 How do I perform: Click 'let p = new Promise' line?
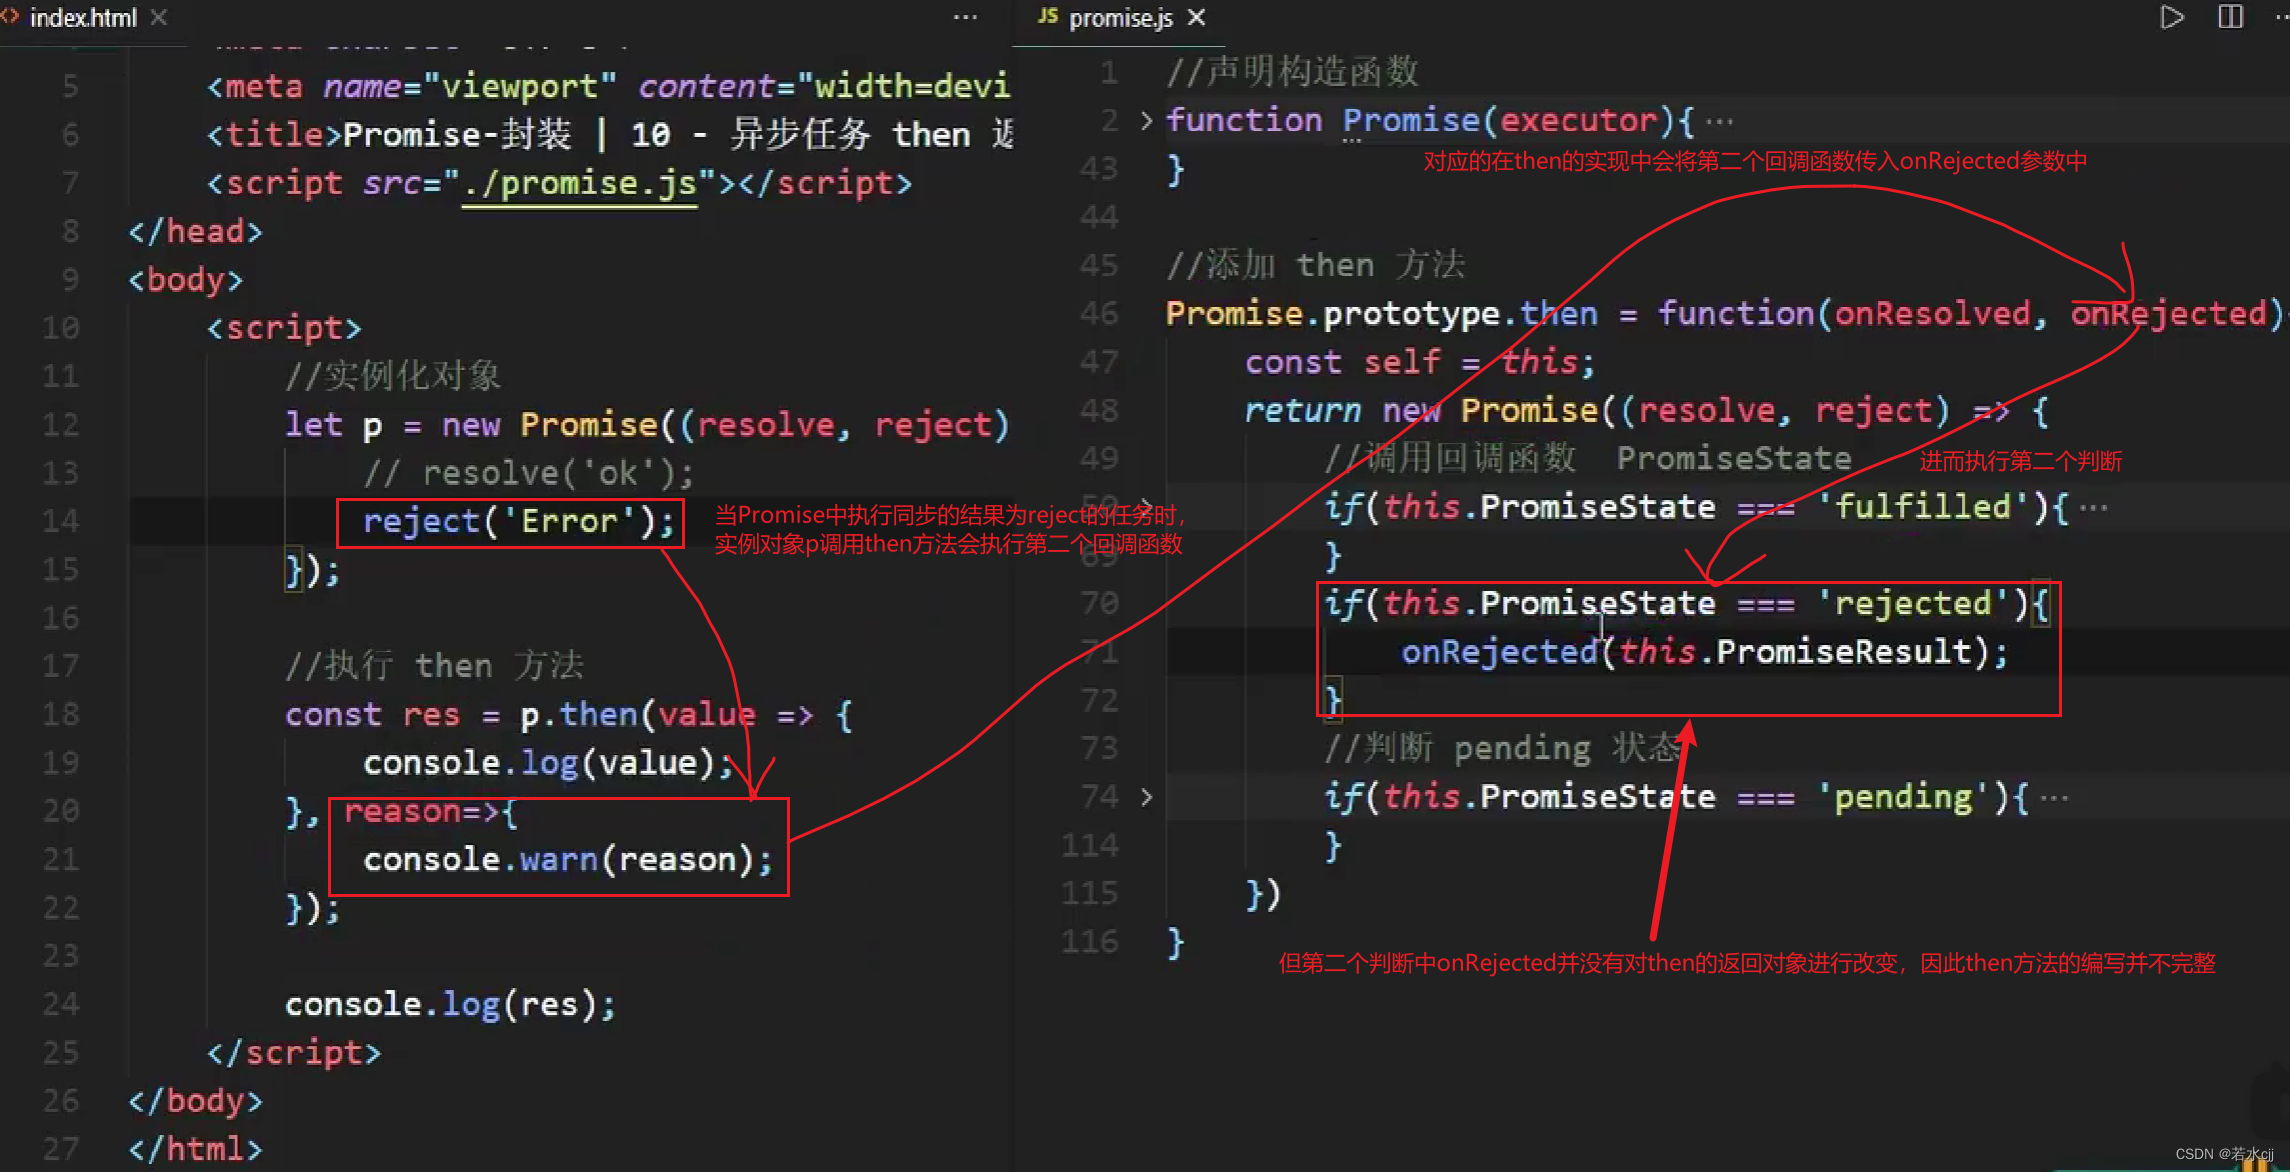pyautogui.click(x=647, y=425)
